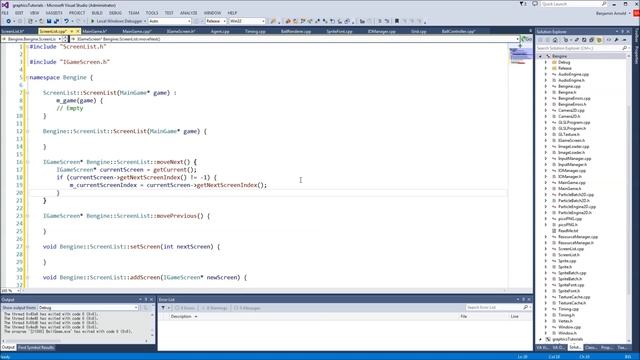The height and width of the screenshot is (360, 640).
Task: Open the Win32 platform dropdown
Action: (247, 21)
